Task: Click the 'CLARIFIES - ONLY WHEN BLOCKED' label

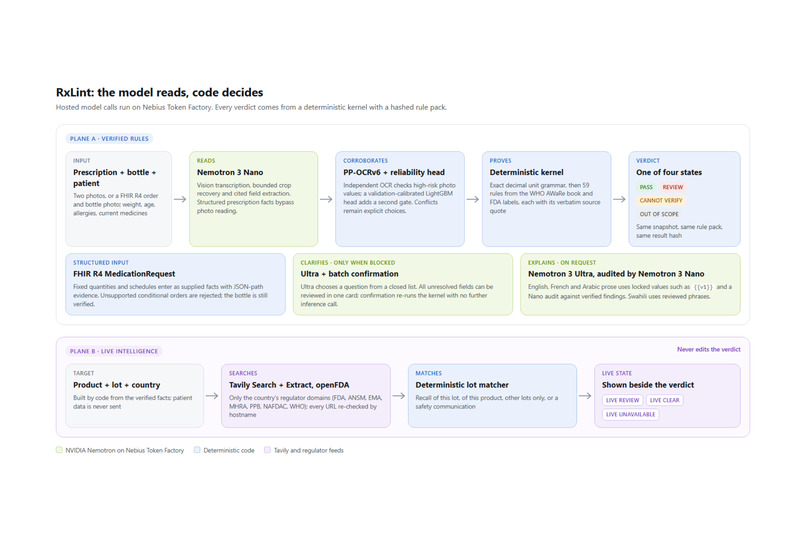Action: 348,263
